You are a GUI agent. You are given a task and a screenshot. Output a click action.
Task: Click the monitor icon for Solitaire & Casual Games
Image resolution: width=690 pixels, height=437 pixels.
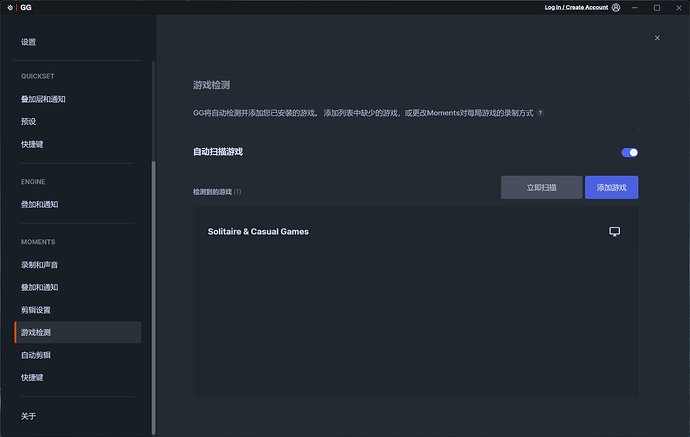tap(614, 232)
